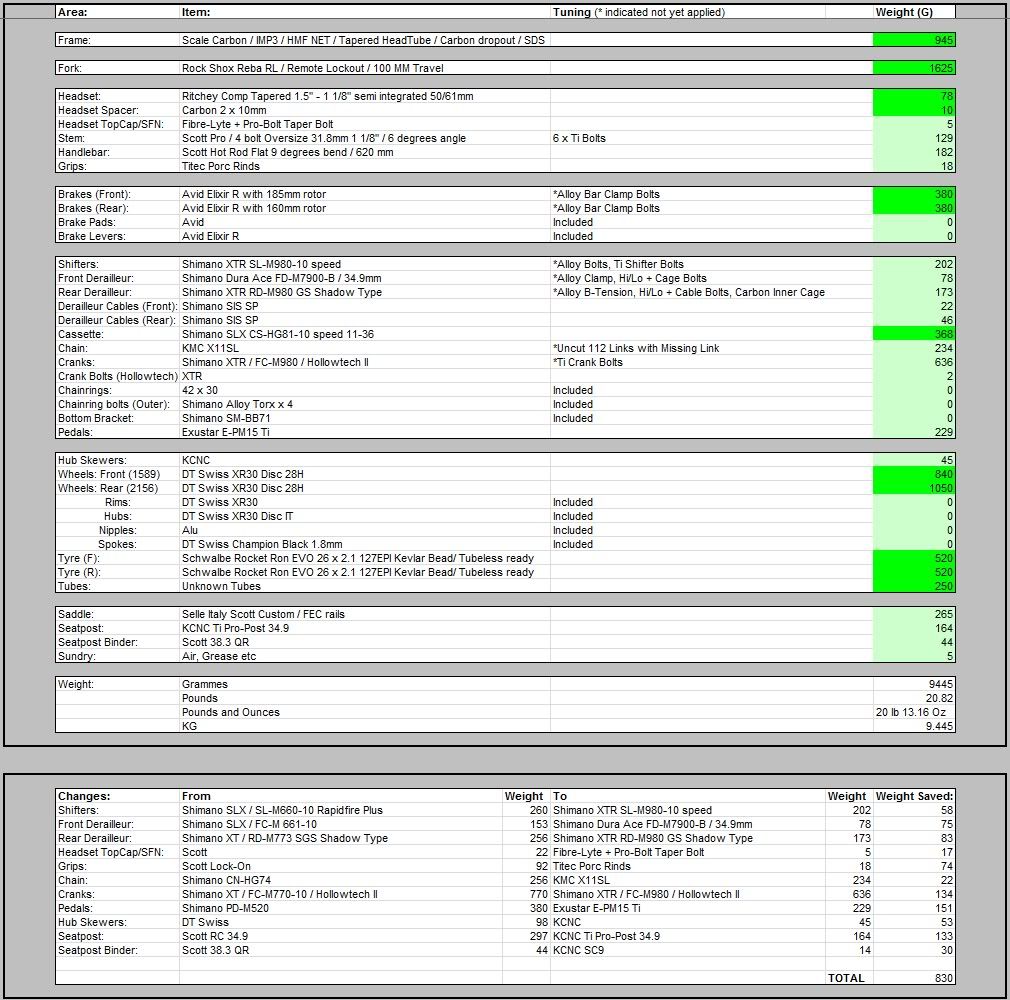Screen dimensions: 1010x1000
Task: Click the "Weight Saved:" column header
Action: (914, 796)
